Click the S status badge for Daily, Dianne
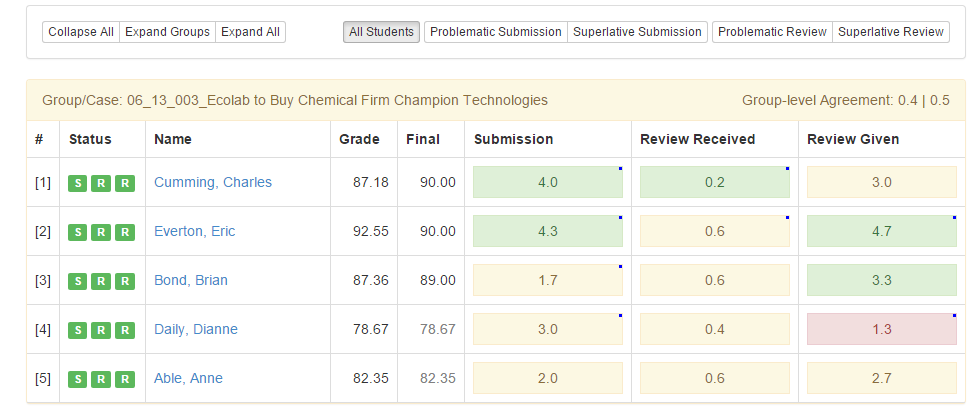 [x=77, y=330]
